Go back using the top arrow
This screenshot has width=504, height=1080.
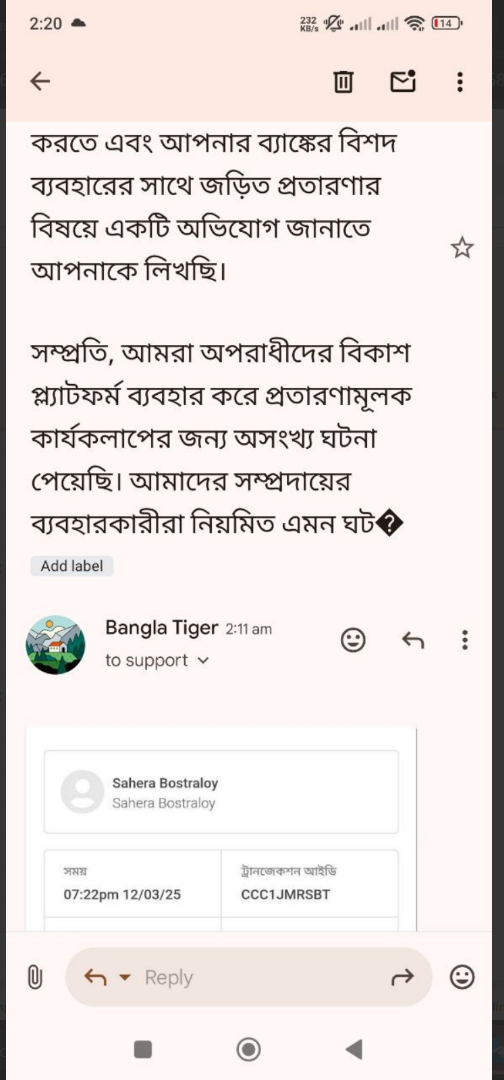coord(41,82)
